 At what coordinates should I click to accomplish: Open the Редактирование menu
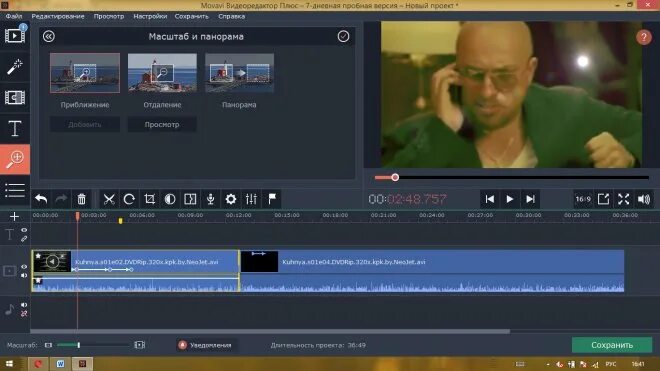point(58,16)
